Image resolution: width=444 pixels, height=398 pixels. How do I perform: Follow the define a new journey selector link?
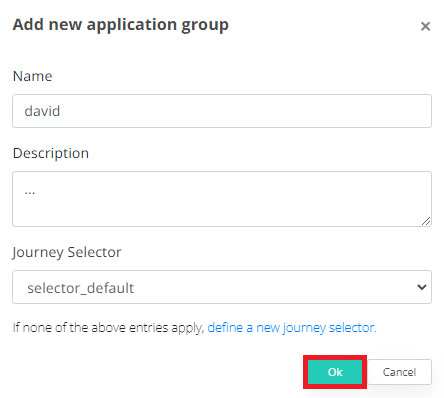pos(292,328)
